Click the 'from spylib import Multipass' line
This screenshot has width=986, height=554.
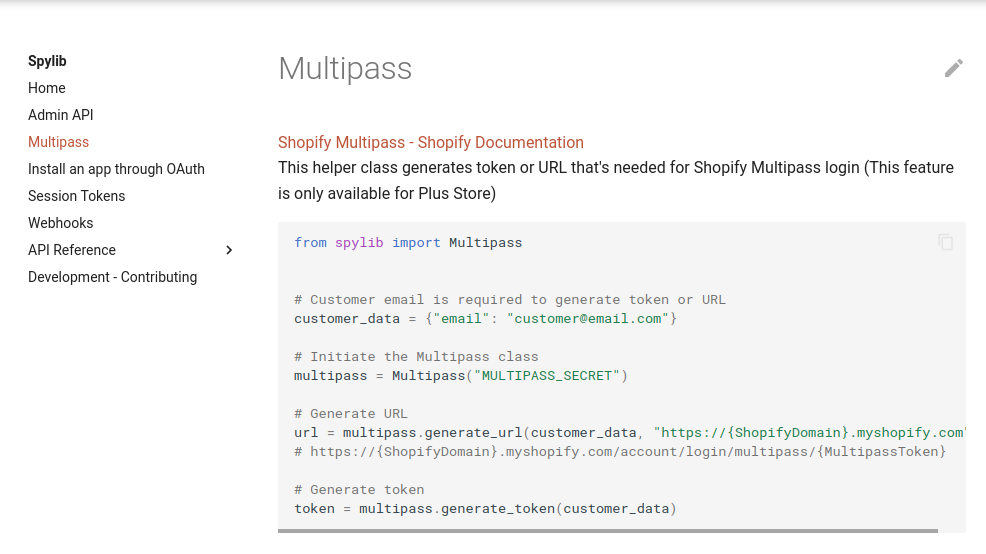point(408,243)
